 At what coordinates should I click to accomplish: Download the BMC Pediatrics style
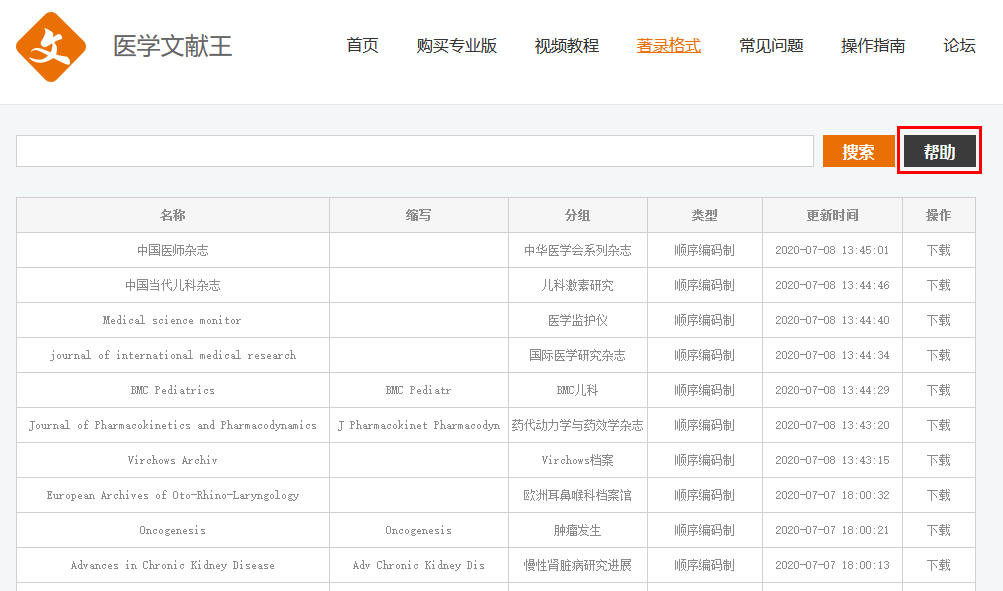point(938,390)
